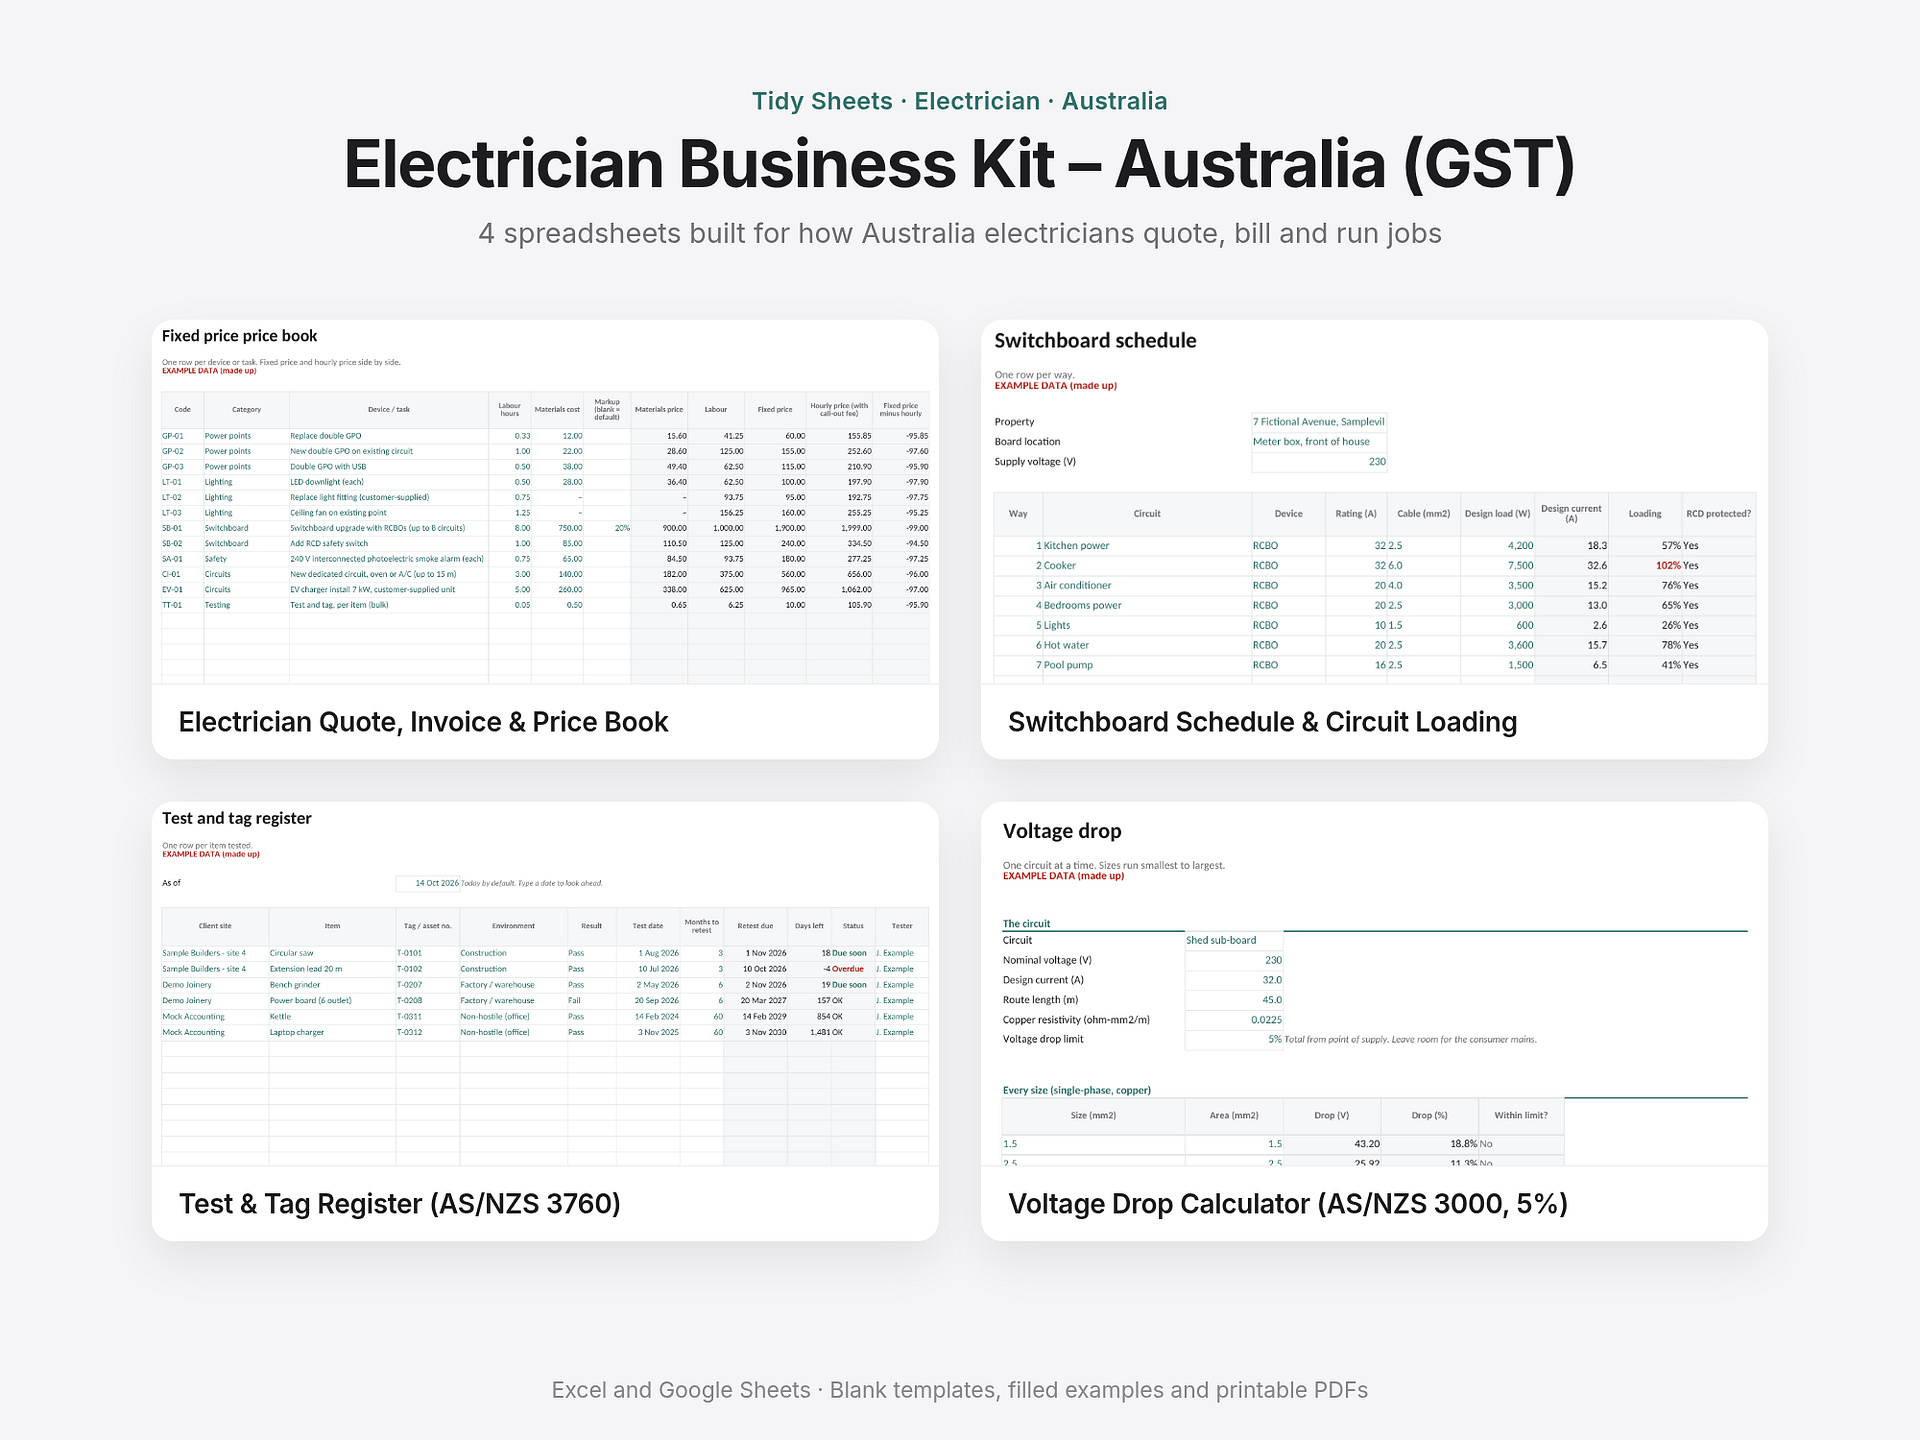
Task: Click 'Add RCD safety switch' row
Action: [x=545, y=544]
